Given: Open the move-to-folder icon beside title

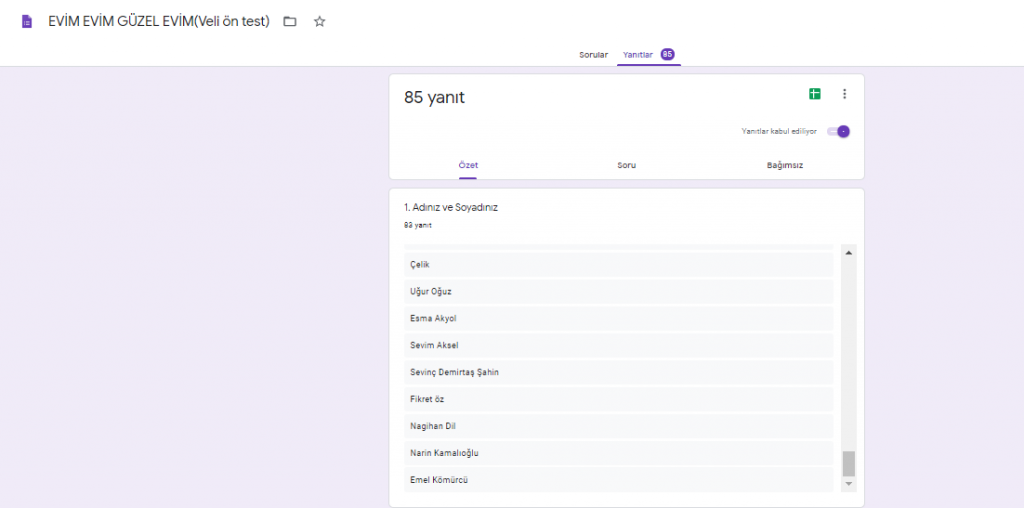Looking at the screenshot, I should coord(290,22).
